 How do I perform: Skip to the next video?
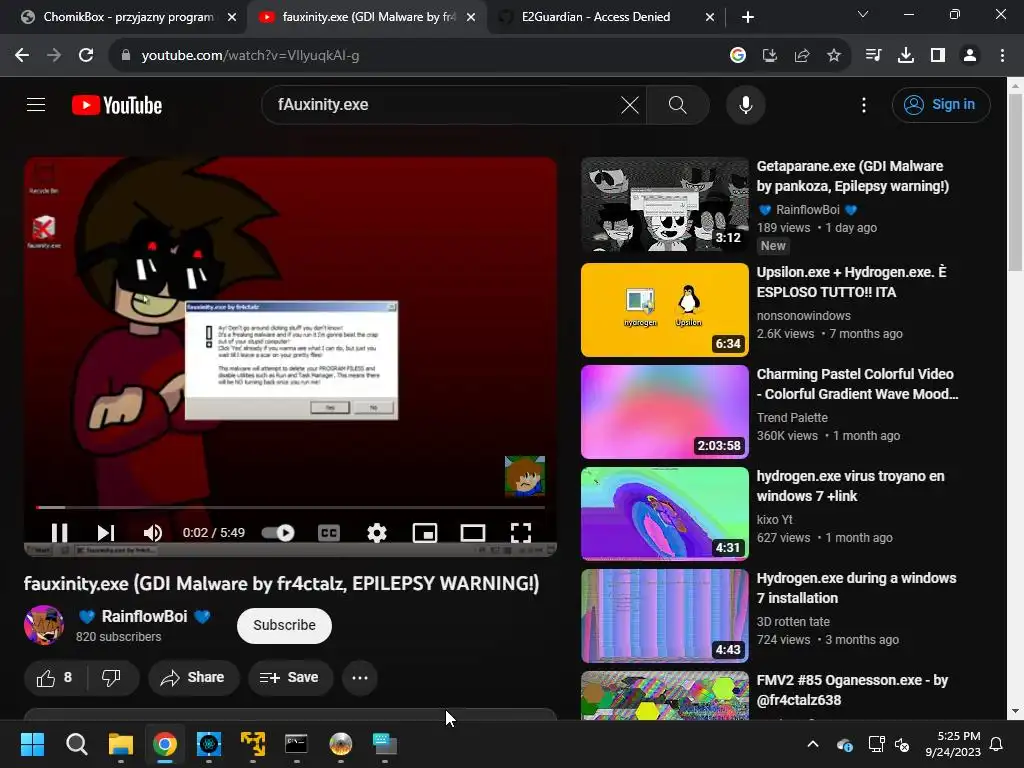coord(106,533)
